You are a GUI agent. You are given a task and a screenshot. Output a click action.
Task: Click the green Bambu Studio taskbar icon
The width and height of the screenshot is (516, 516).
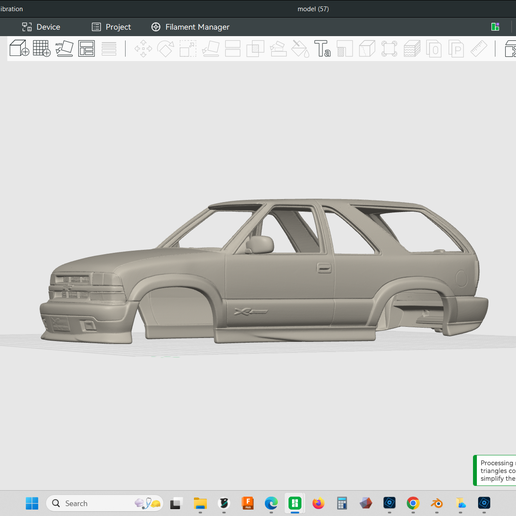(295, 503)
